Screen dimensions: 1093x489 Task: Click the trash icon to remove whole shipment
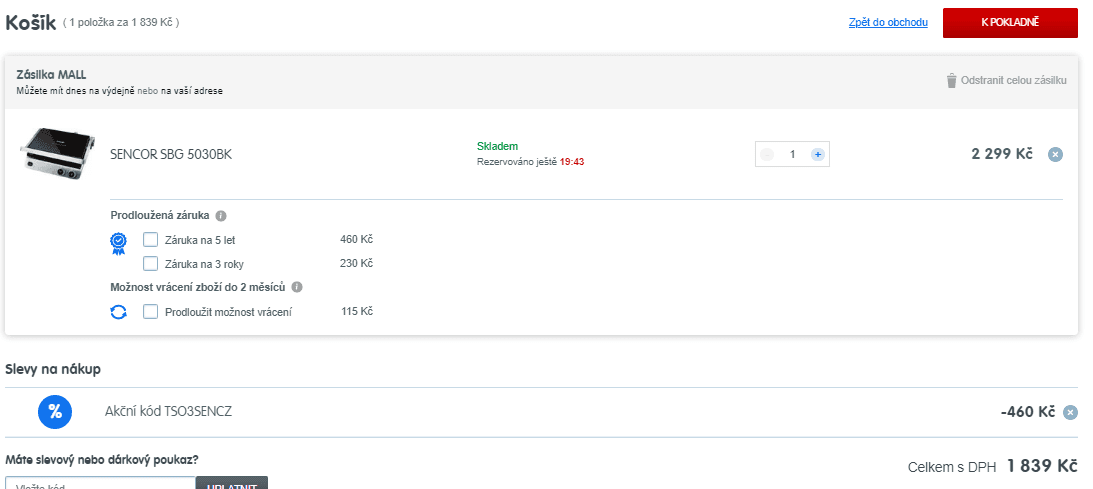(951, 81)
